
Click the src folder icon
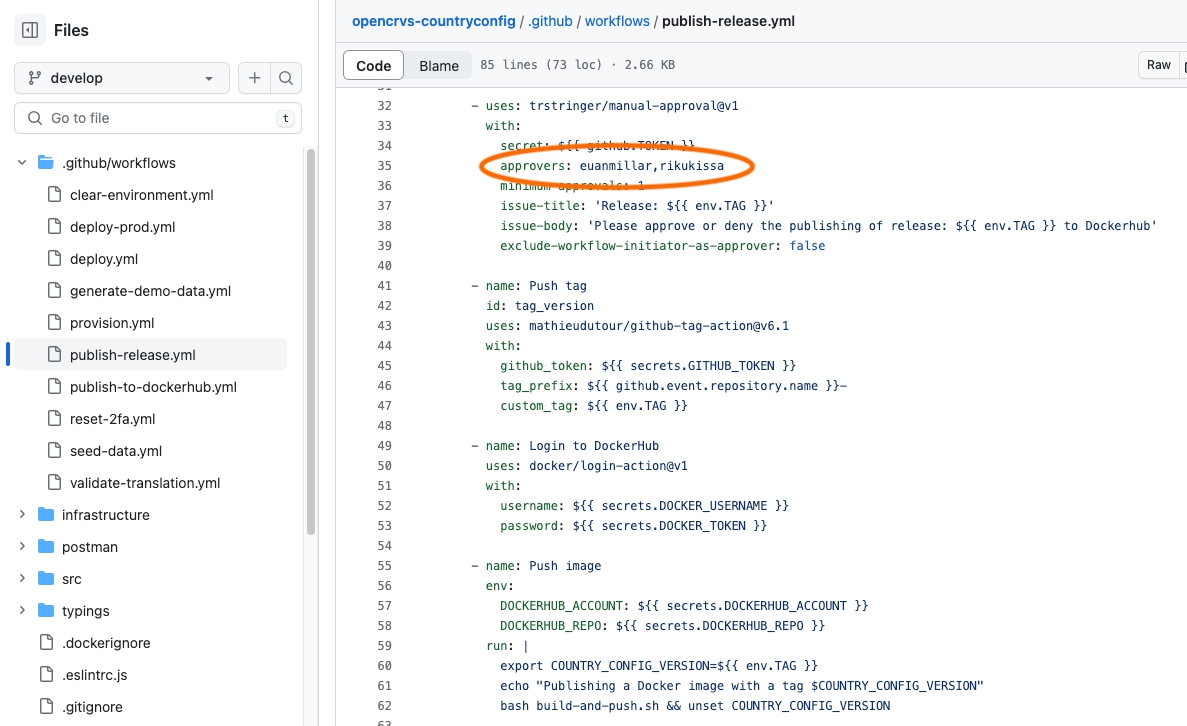45,579
